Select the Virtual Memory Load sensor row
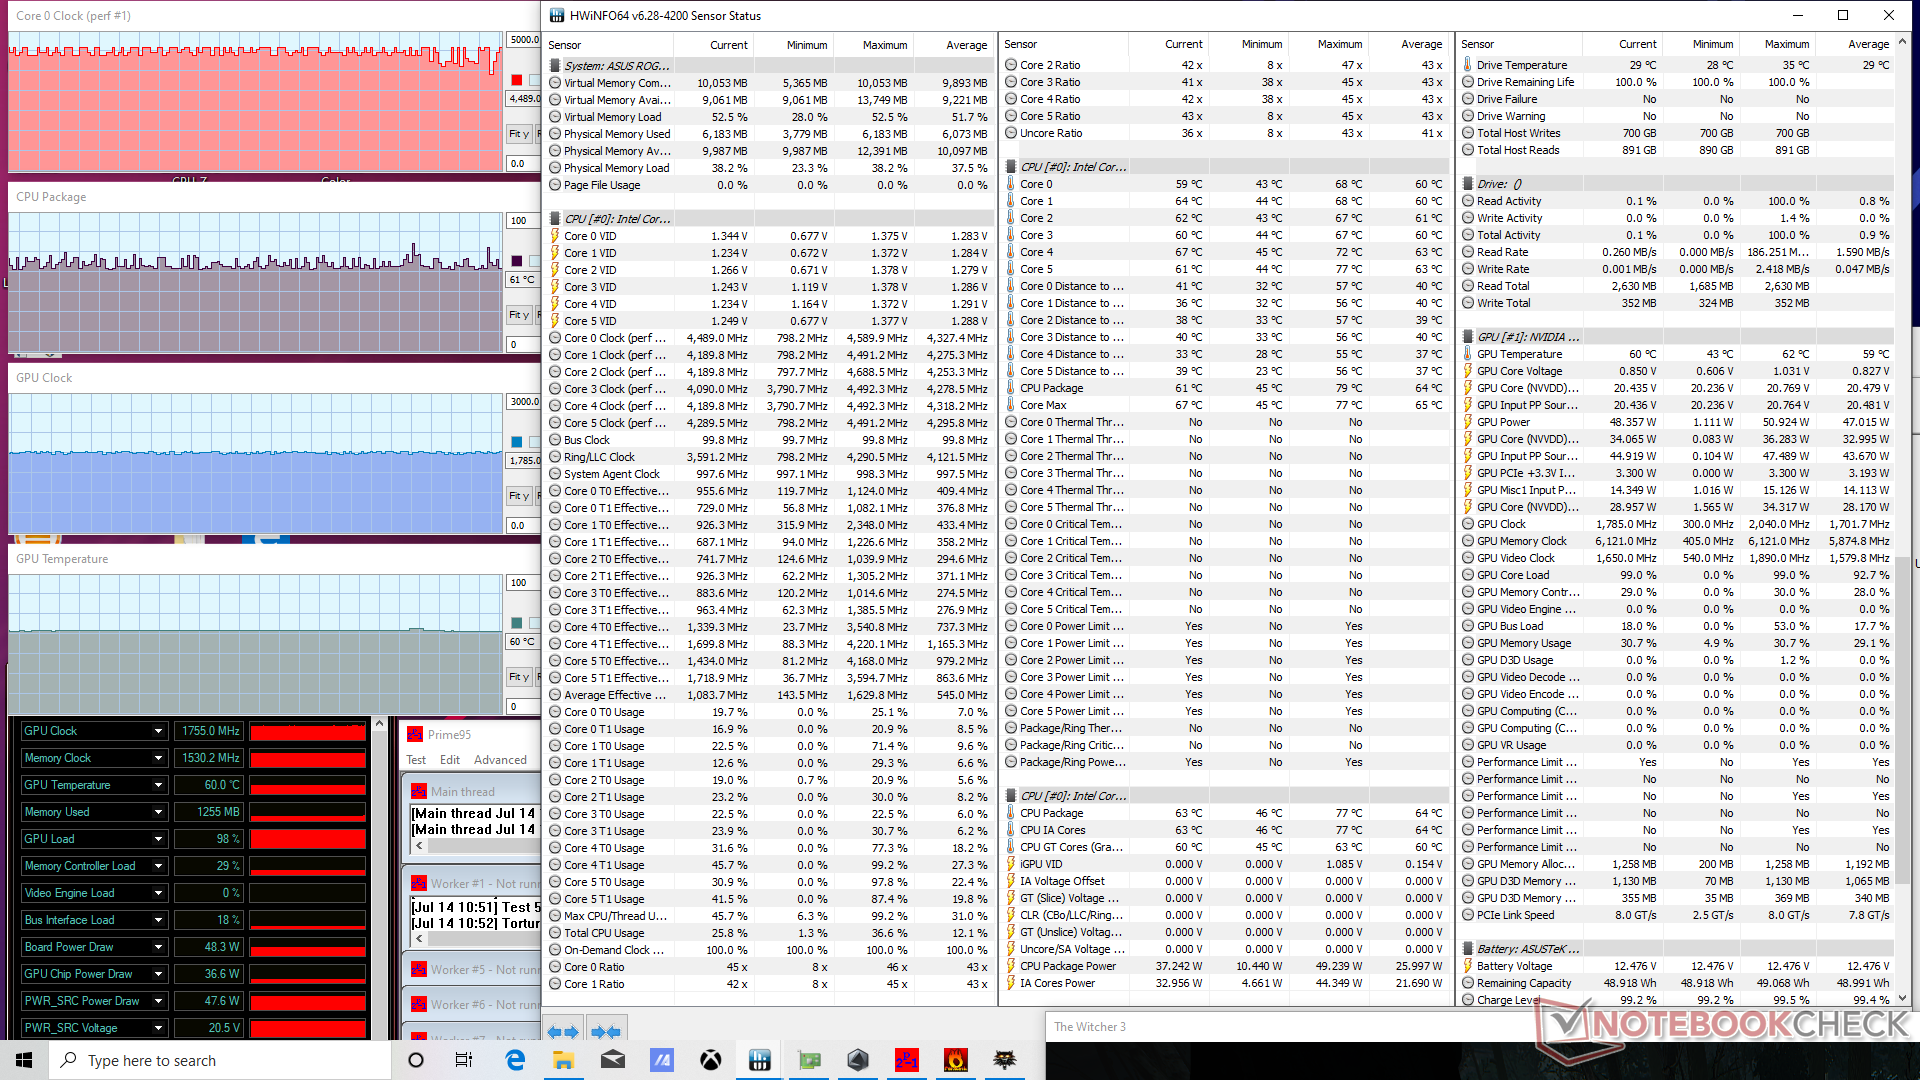Screen dimensions: 1920x1080 point(769,117)
